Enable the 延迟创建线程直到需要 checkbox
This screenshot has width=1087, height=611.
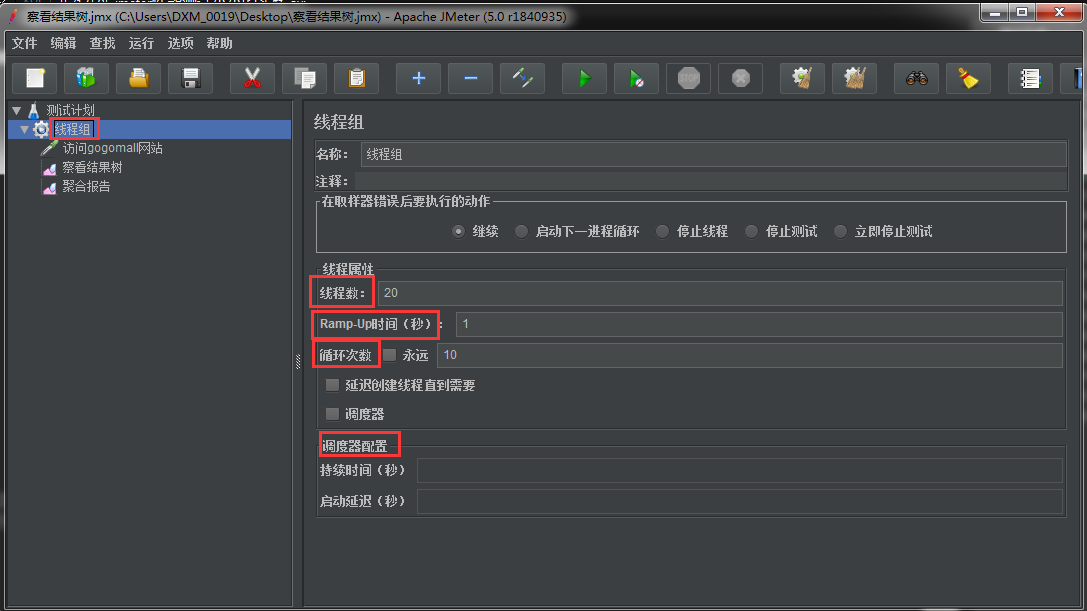(333, 385)
